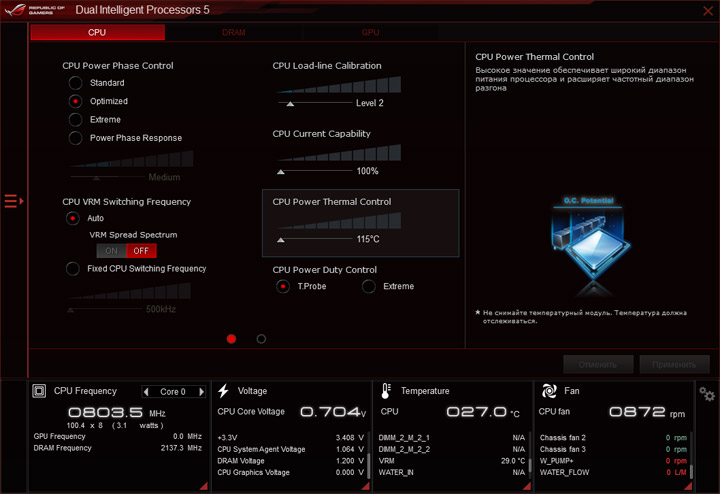Select Fixed CPU Switching Frequency
This screenshot has width=720, height=494.
pos(73,269)
